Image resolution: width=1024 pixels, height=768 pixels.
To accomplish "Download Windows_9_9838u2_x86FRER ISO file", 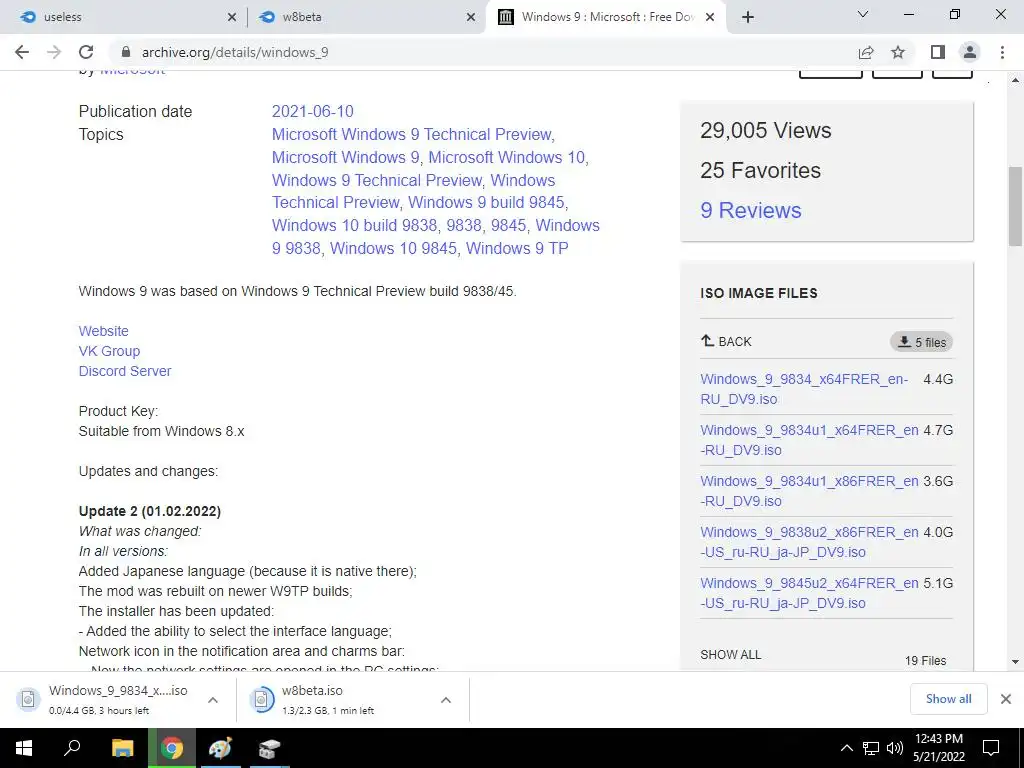I will click(809, 542).
